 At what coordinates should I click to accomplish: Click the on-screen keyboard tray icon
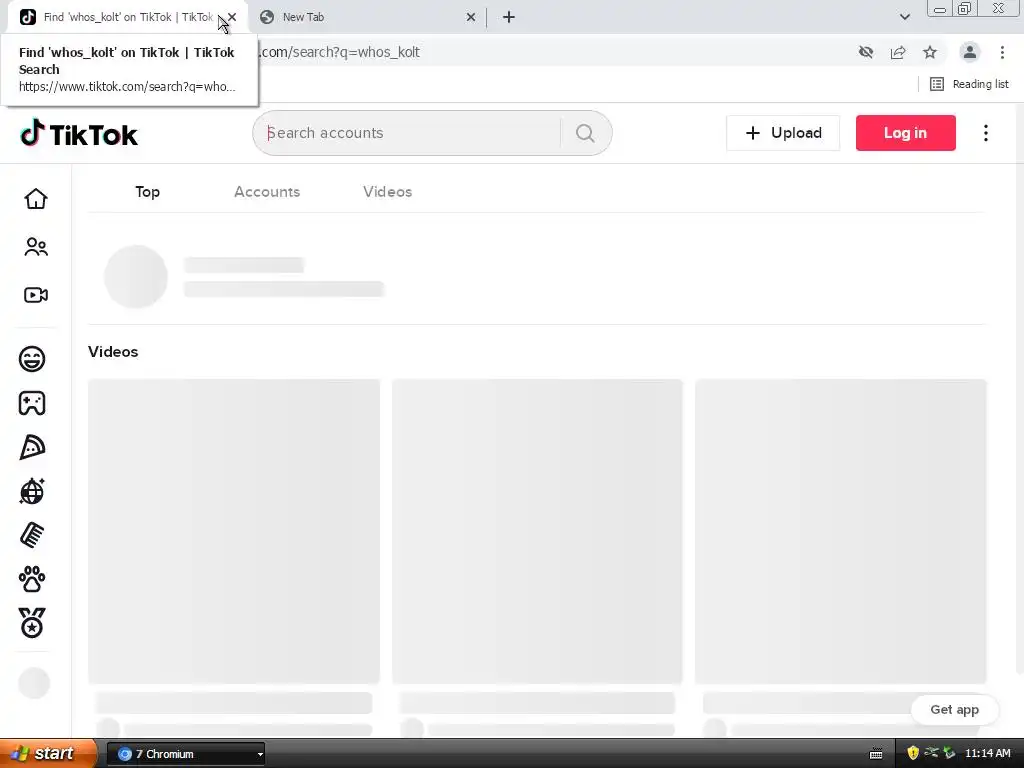tap(876, 754)
